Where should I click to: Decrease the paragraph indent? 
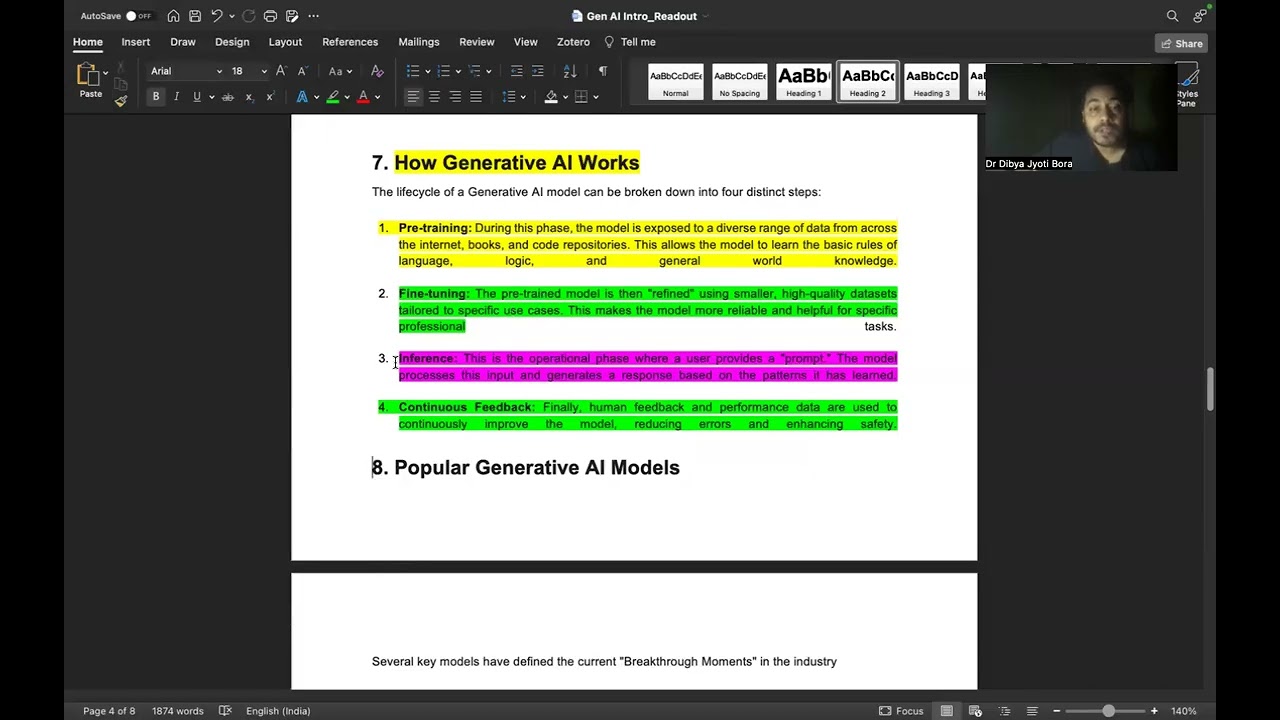pos(516,71)
